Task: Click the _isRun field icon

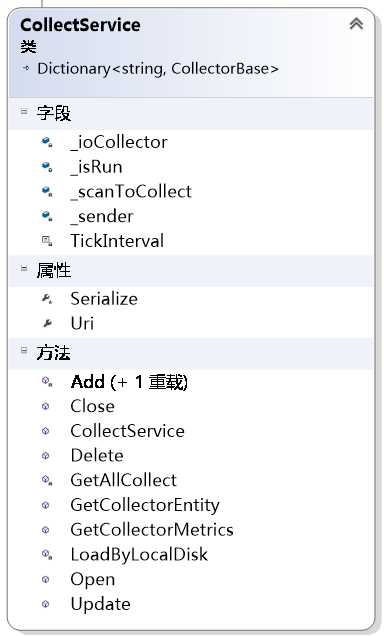Action: (x=47, y=167)
